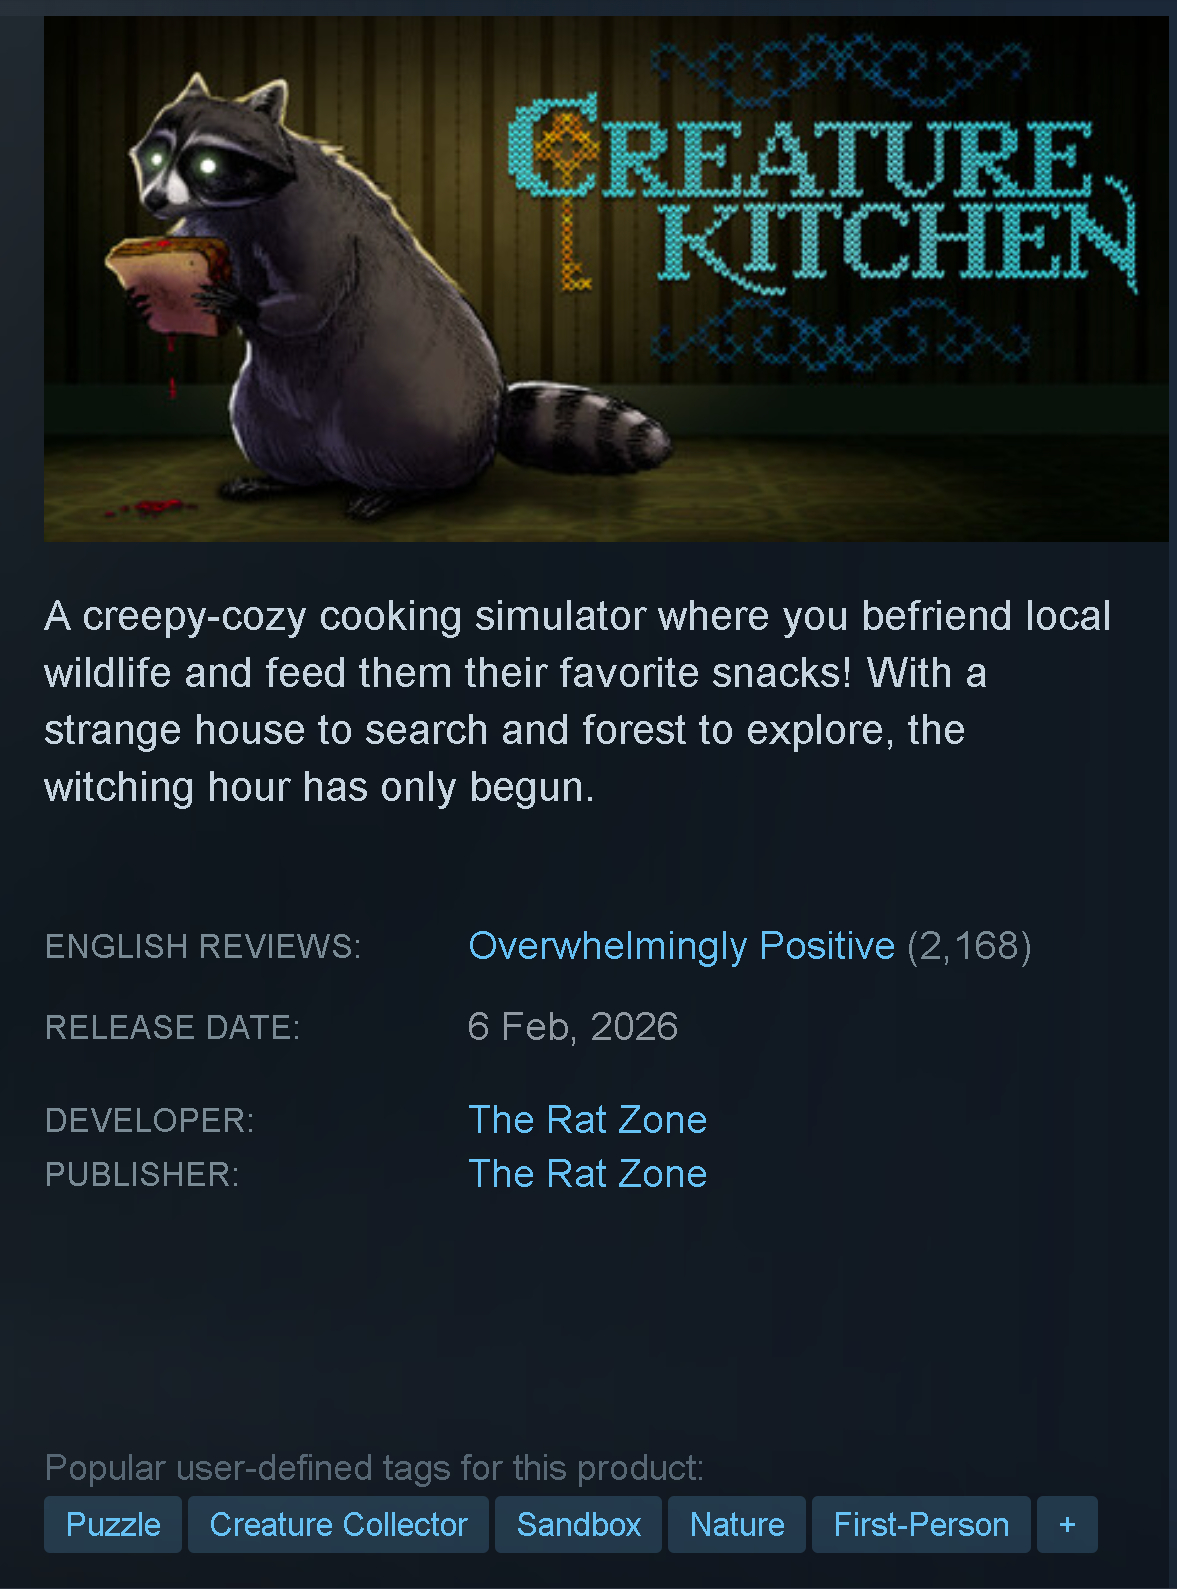Open the Nature tag
1177x1589 pixels.
point(737,1524)
